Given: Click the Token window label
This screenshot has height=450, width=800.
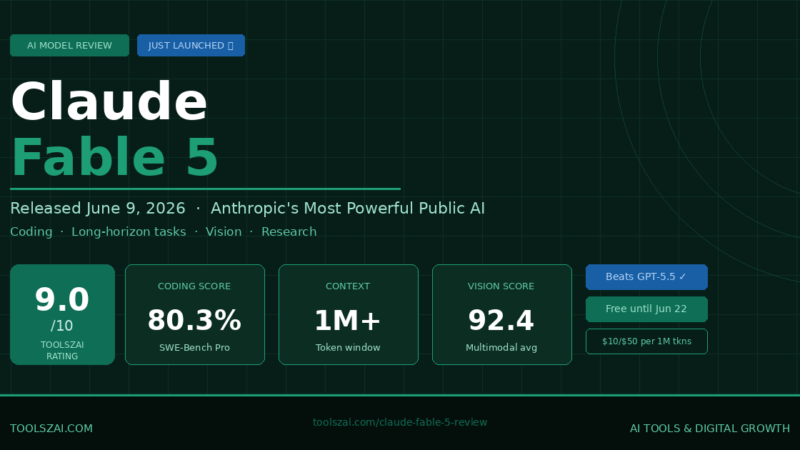Looking at the screenshot, I should [x=348, y=347].
